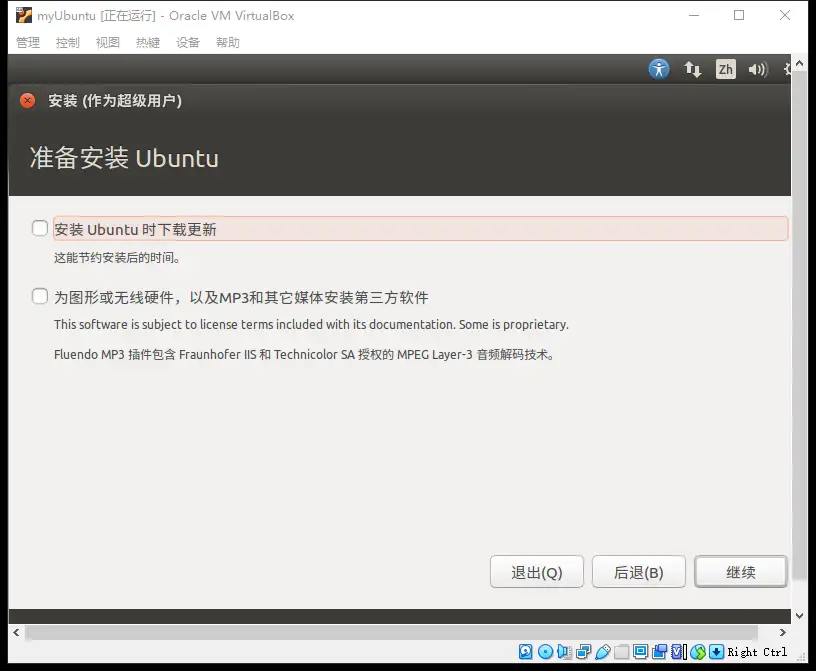This screenshot has width=816, height=671.
Task: Enable third-party software for graphics and MP3
Action: click(40, 297)
